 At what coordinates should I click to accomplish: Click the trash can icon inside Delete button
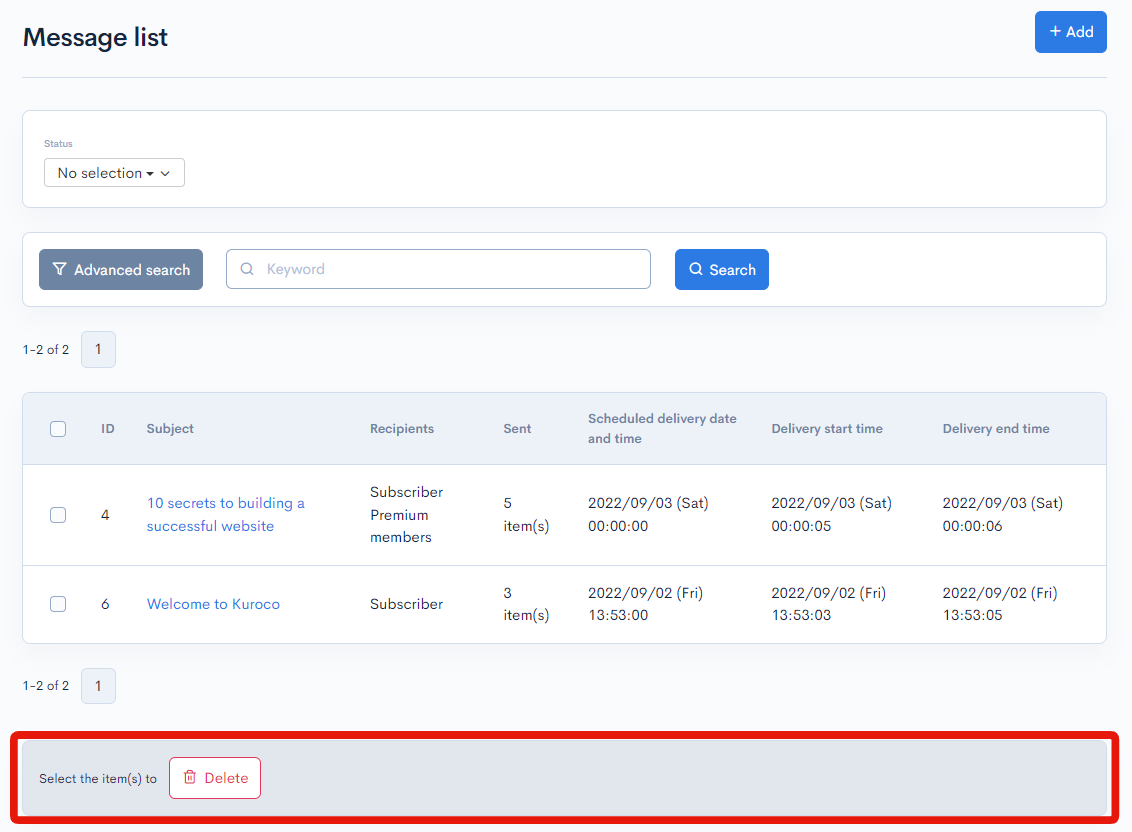coord(190,776)
